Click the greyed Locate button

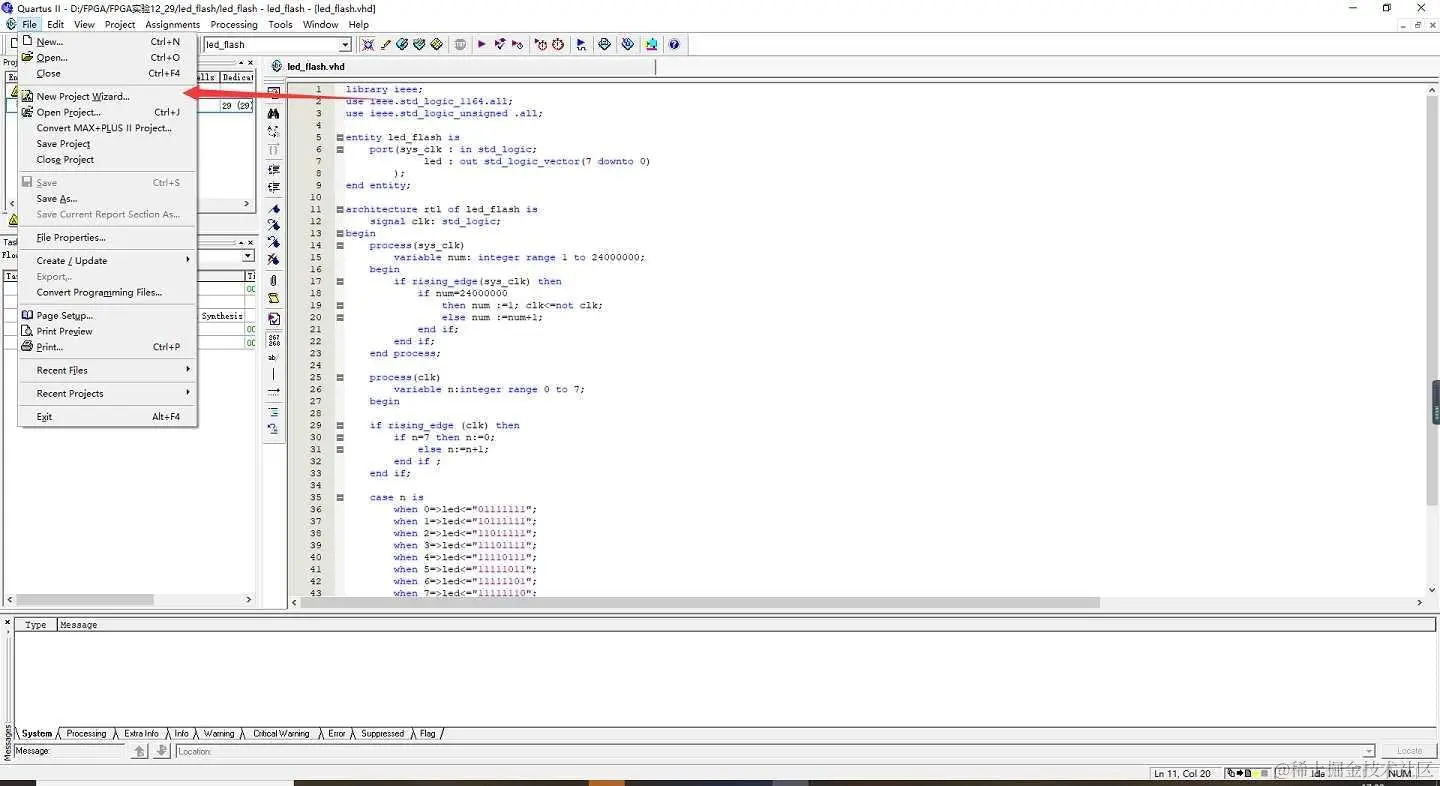[x=1409, y=751]
